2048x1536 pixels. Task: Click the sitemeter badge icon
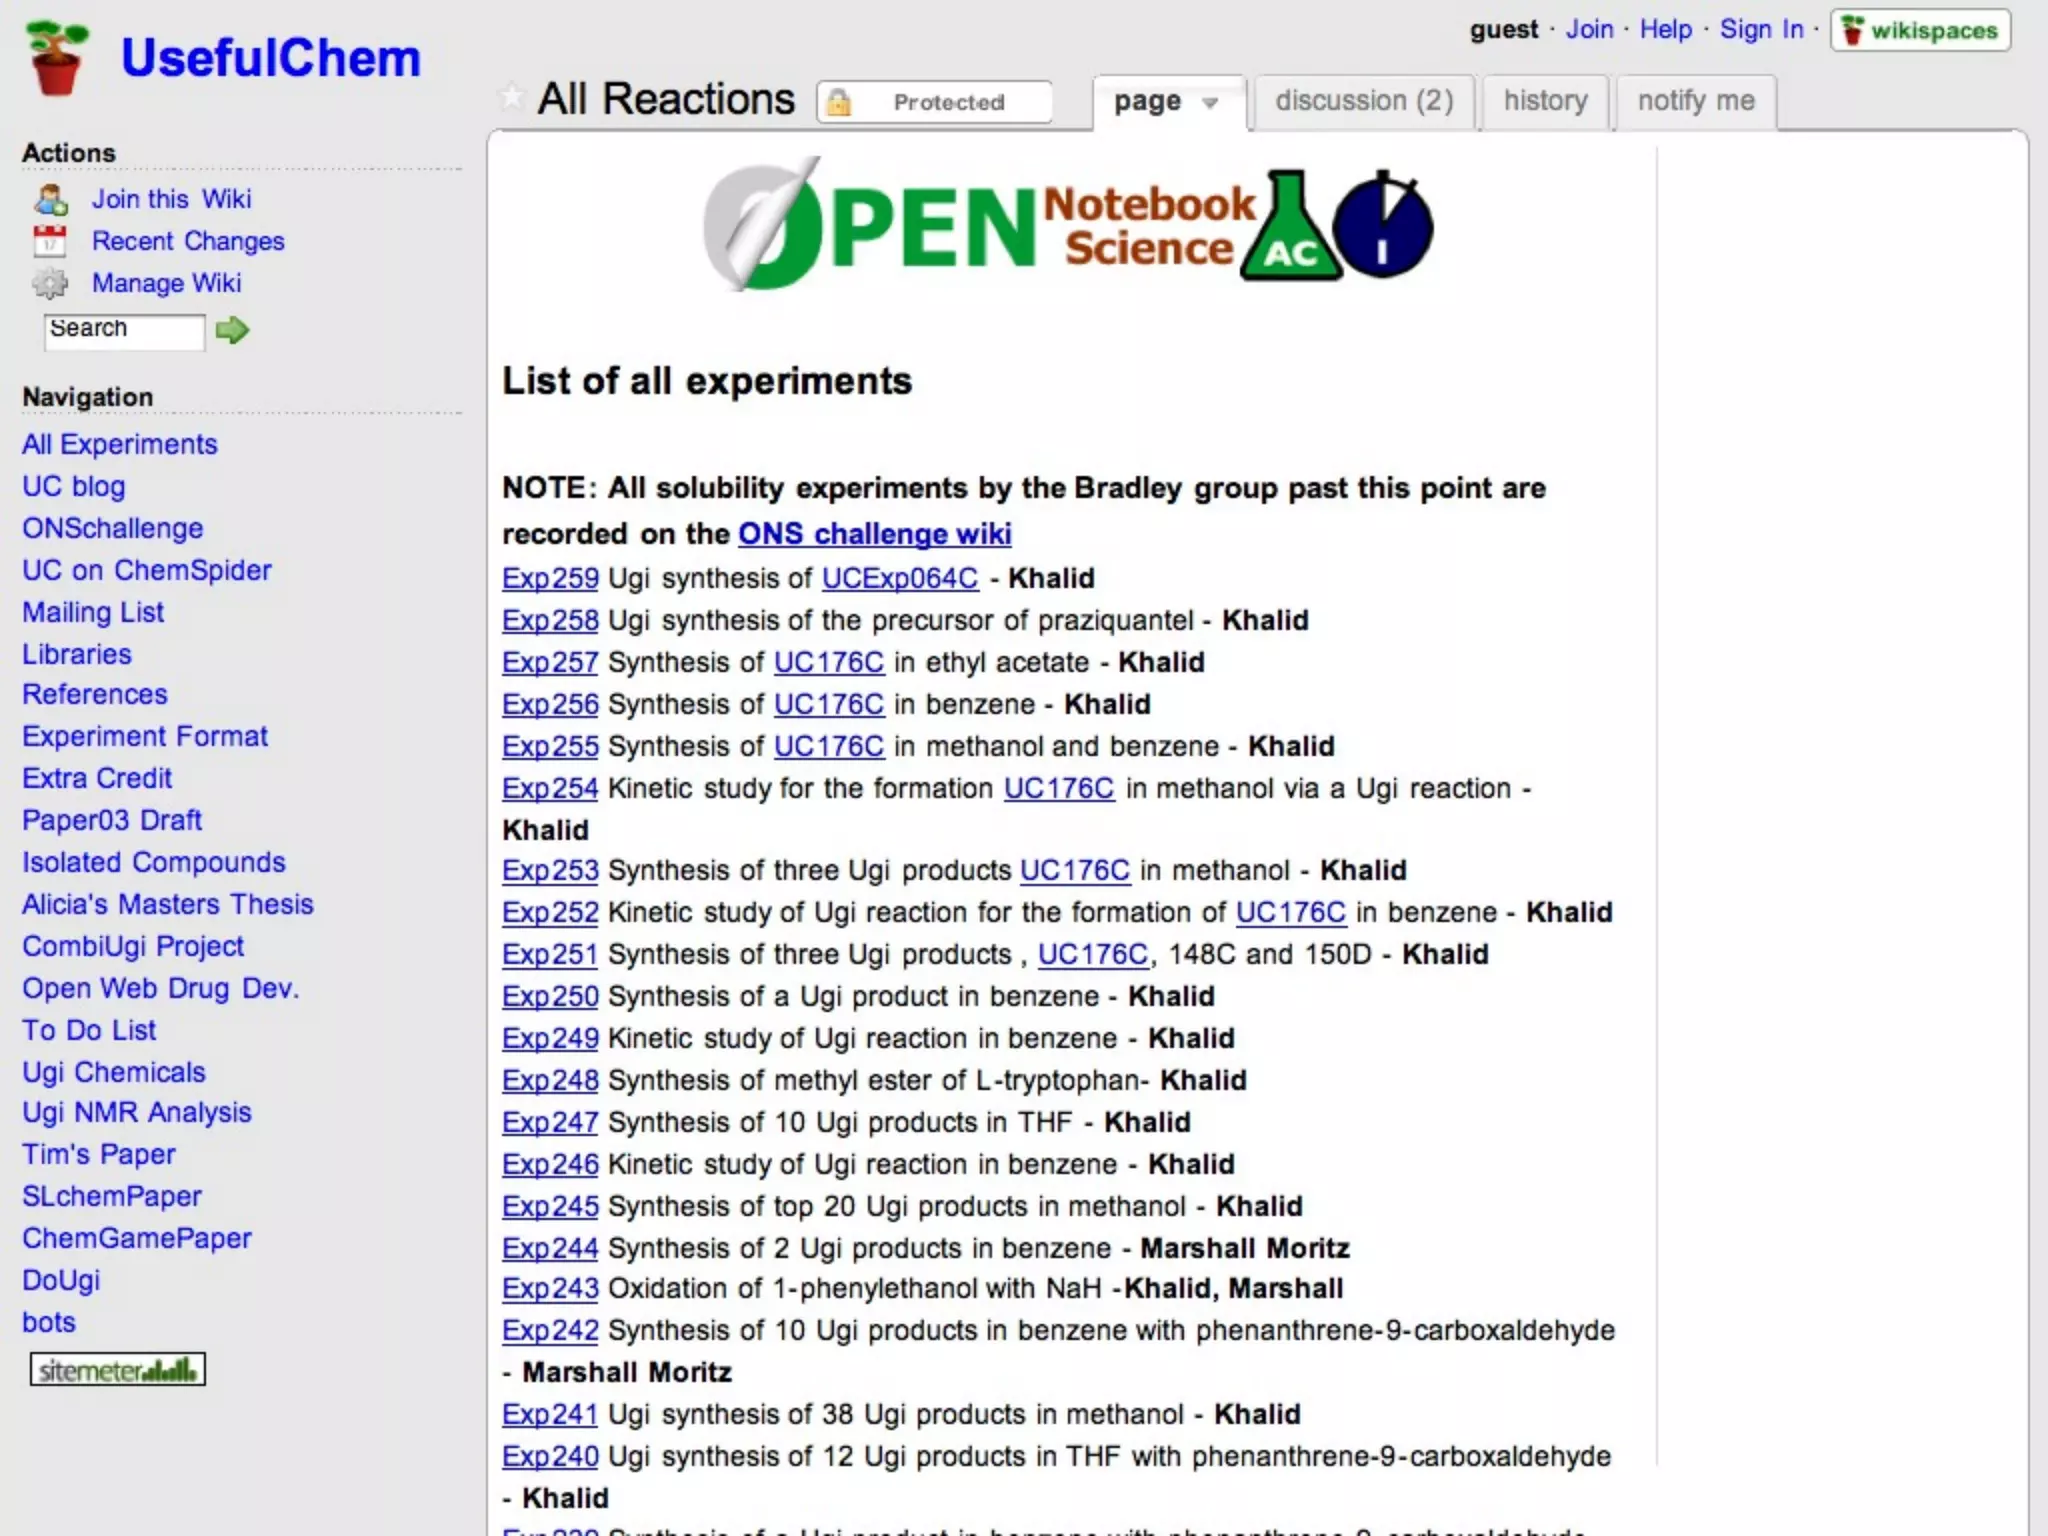[117, 1369]
